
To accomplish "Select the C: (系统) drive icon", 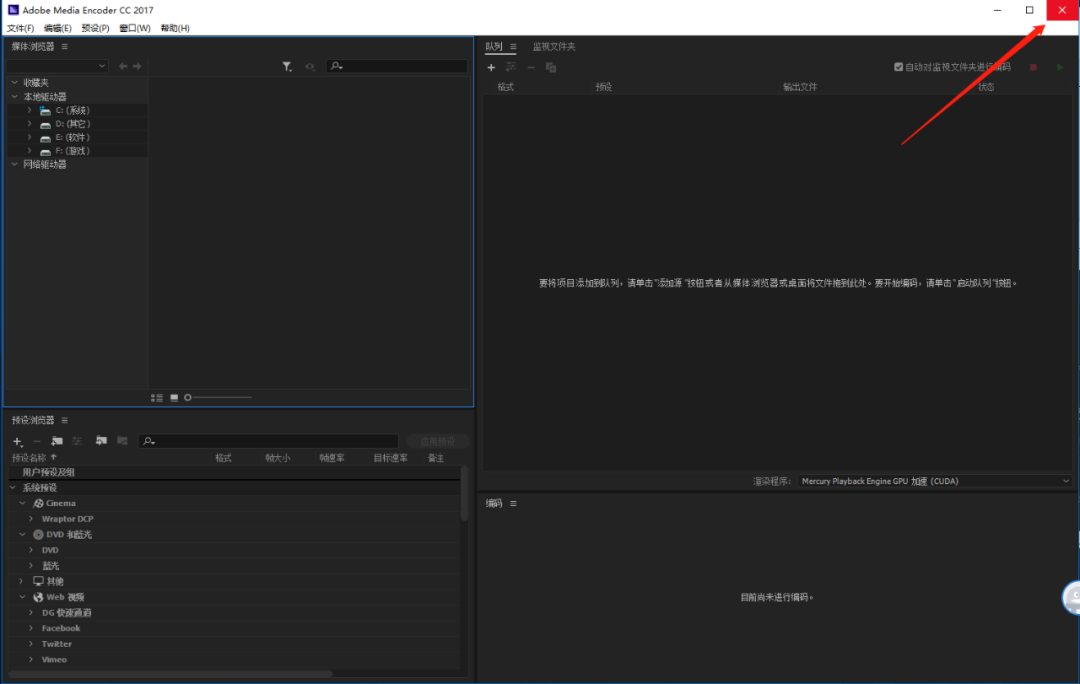I will (45, 110).
